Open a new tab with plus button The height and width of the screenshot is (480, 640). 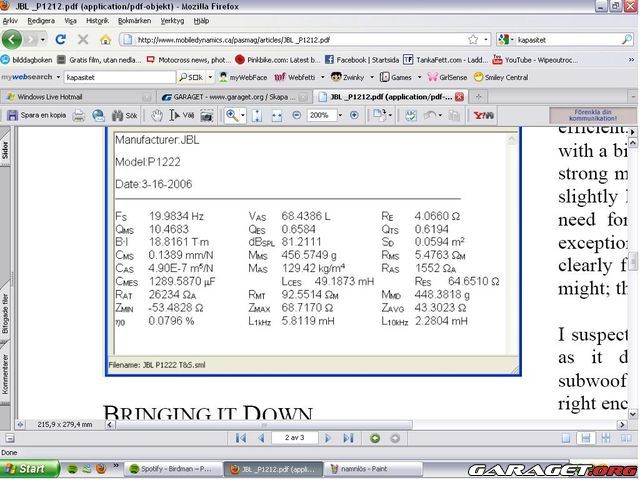(x=478, y=97)
